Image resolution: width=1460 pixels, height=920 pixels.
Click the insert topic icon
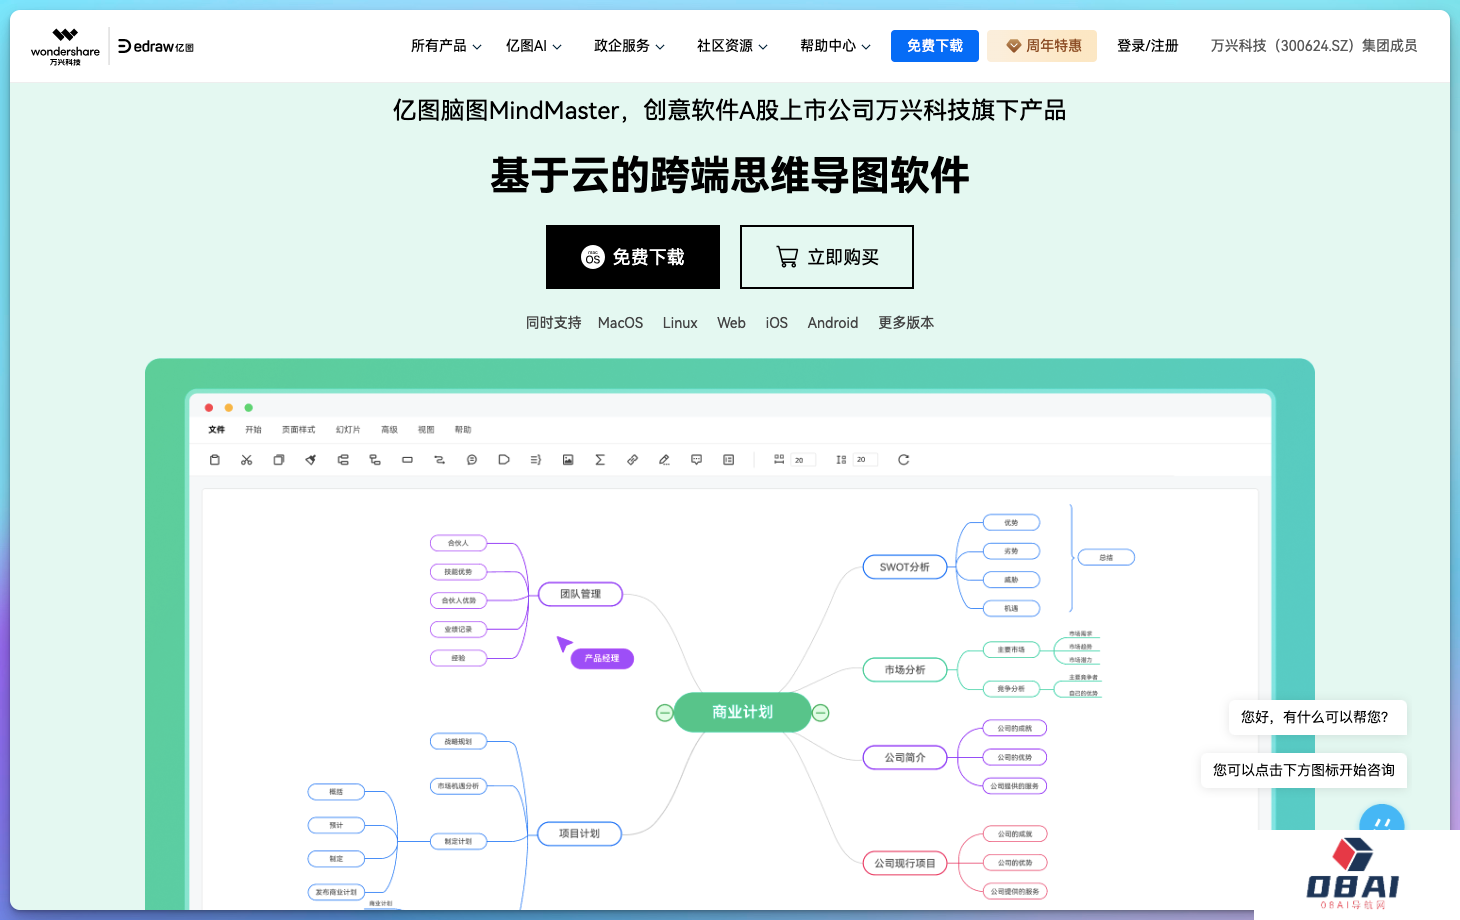click(x=343, y=460)
